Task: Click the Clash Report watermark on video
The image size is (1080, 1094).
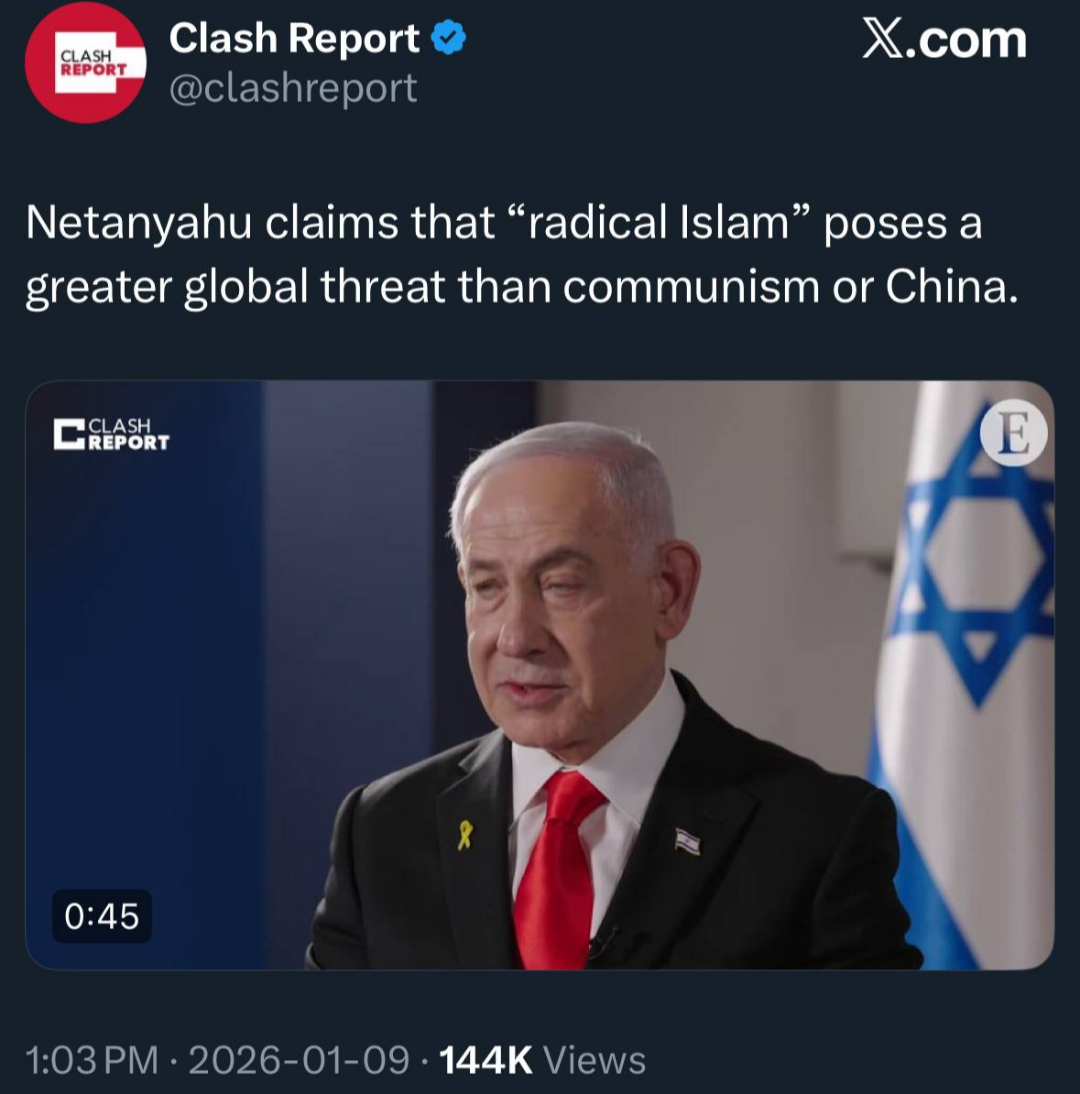Action: pos(112,434)
